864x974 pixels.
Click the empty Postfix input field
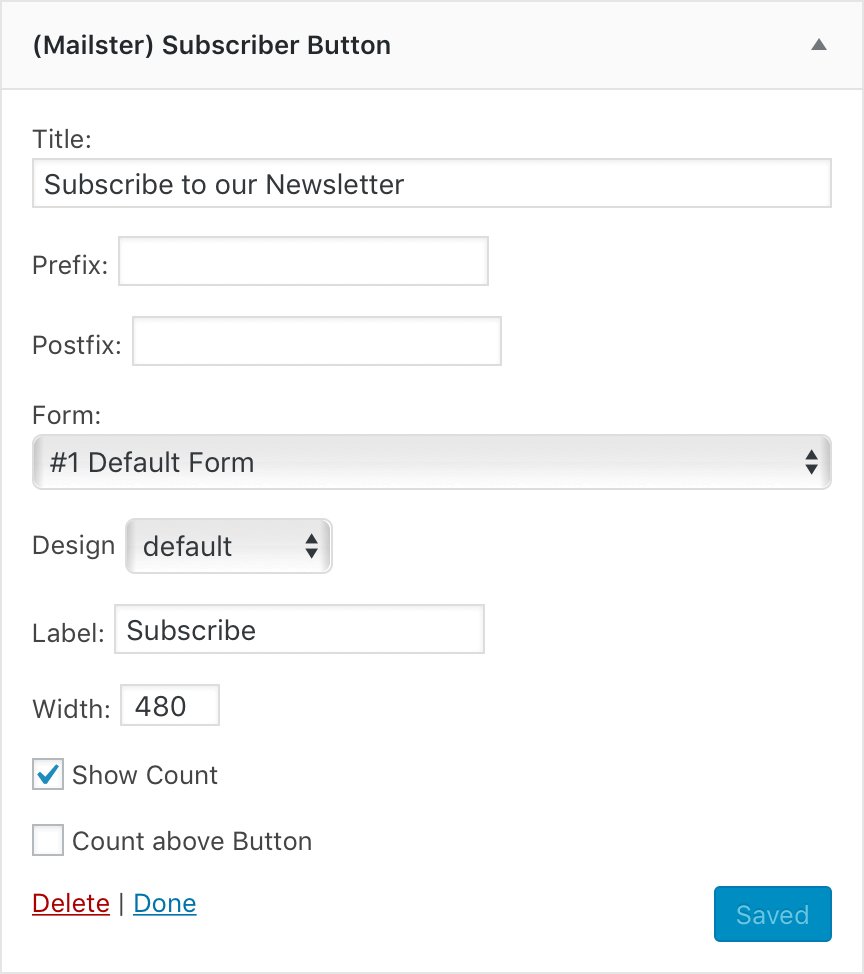316,341
